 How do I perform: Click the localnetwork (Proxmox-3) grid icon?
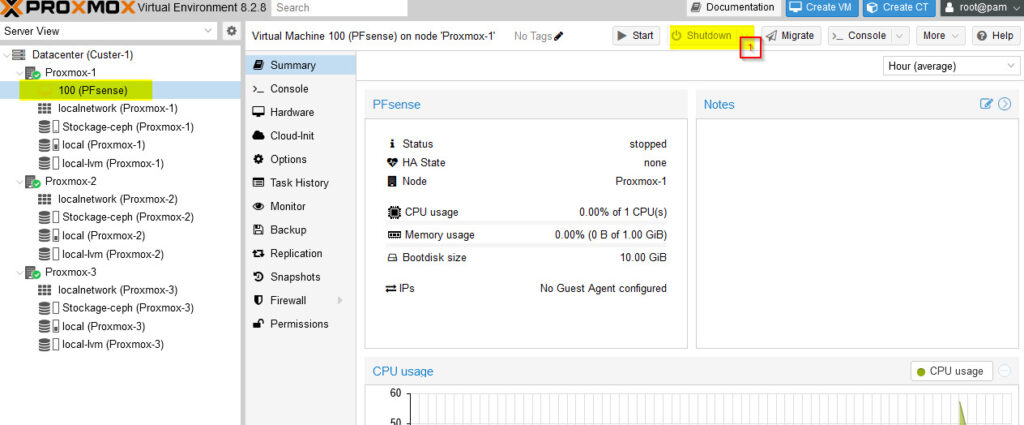click(44, 290)
